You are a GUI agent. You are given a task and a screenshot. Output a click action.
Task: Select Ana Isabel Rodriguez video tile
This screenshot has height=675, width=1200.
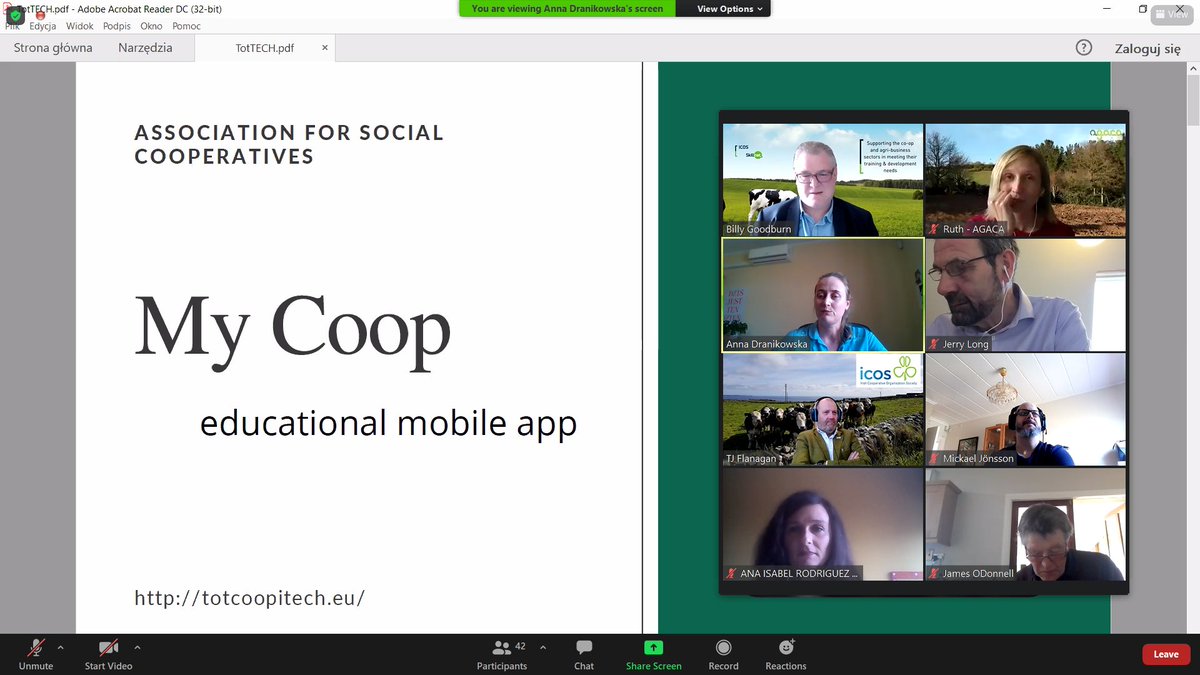pos(822,525)
